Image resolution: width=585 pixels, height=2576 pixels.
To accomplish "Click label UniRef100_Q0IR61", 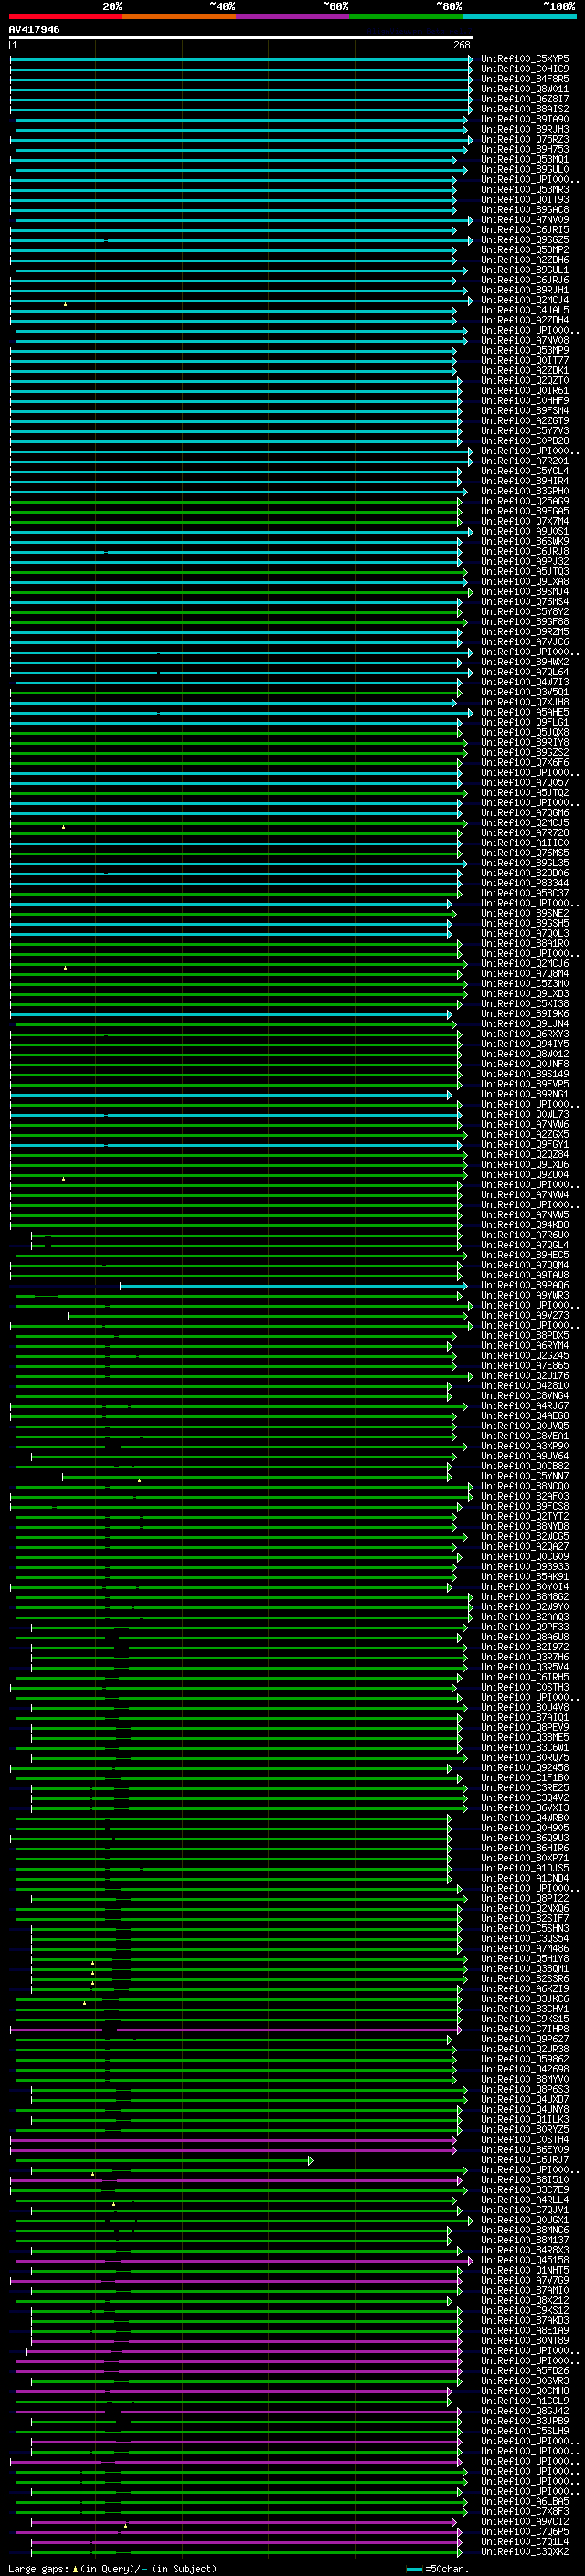I will point(525,390).
